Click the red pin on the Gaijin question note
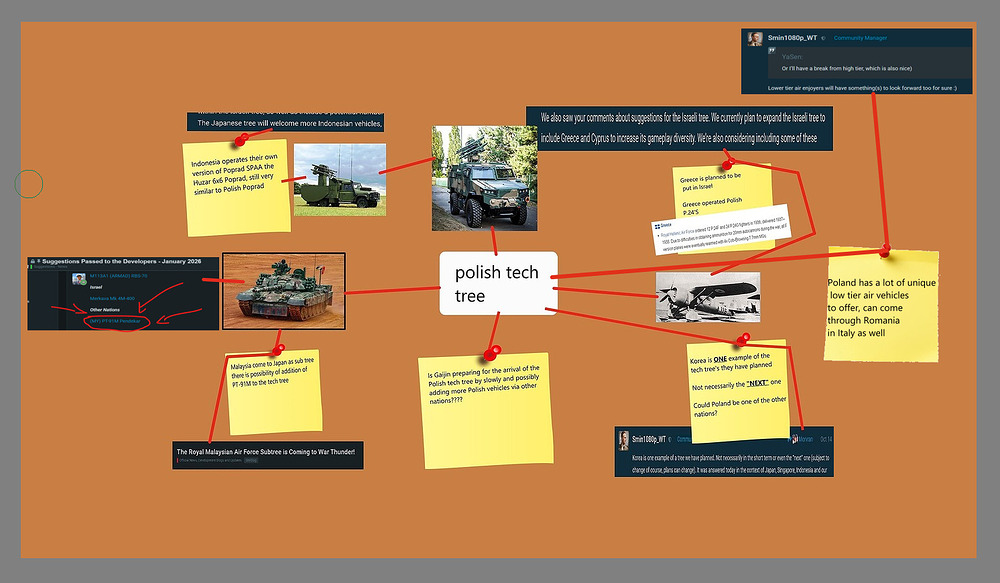This screenshot has width=1000, height=583. coord(491,352)
